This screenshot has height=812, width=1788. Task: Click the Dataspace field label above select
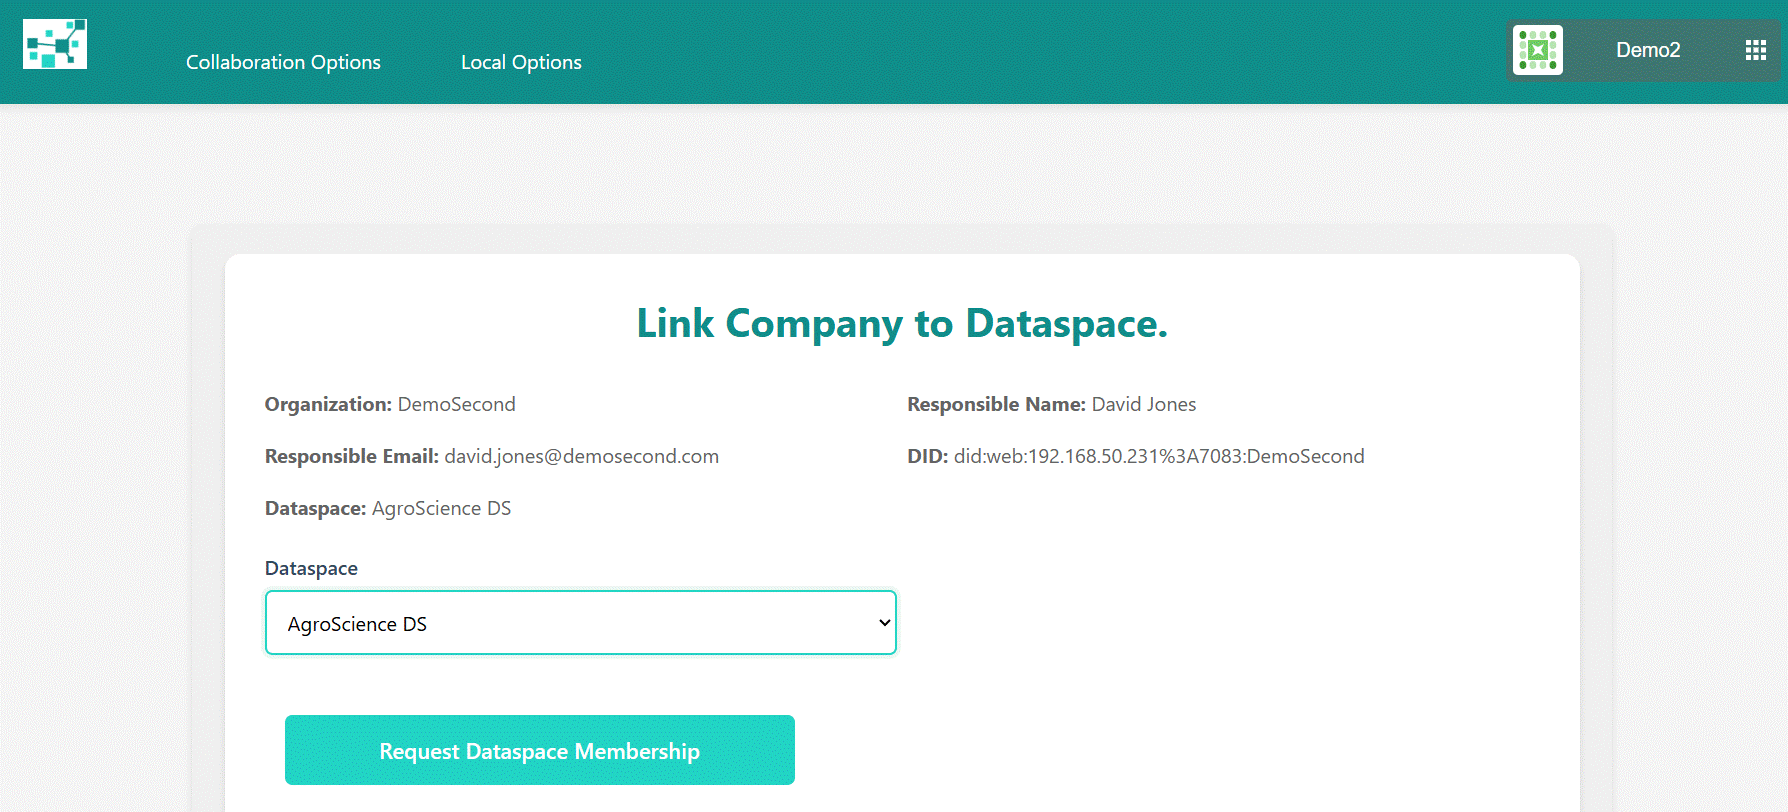311,568
